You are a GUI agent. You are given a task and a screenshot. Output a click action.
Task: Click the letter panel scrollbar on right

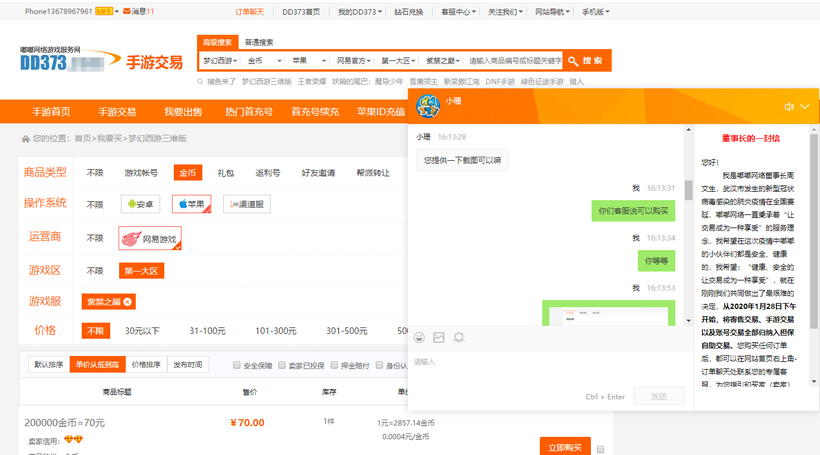[813, 230]
